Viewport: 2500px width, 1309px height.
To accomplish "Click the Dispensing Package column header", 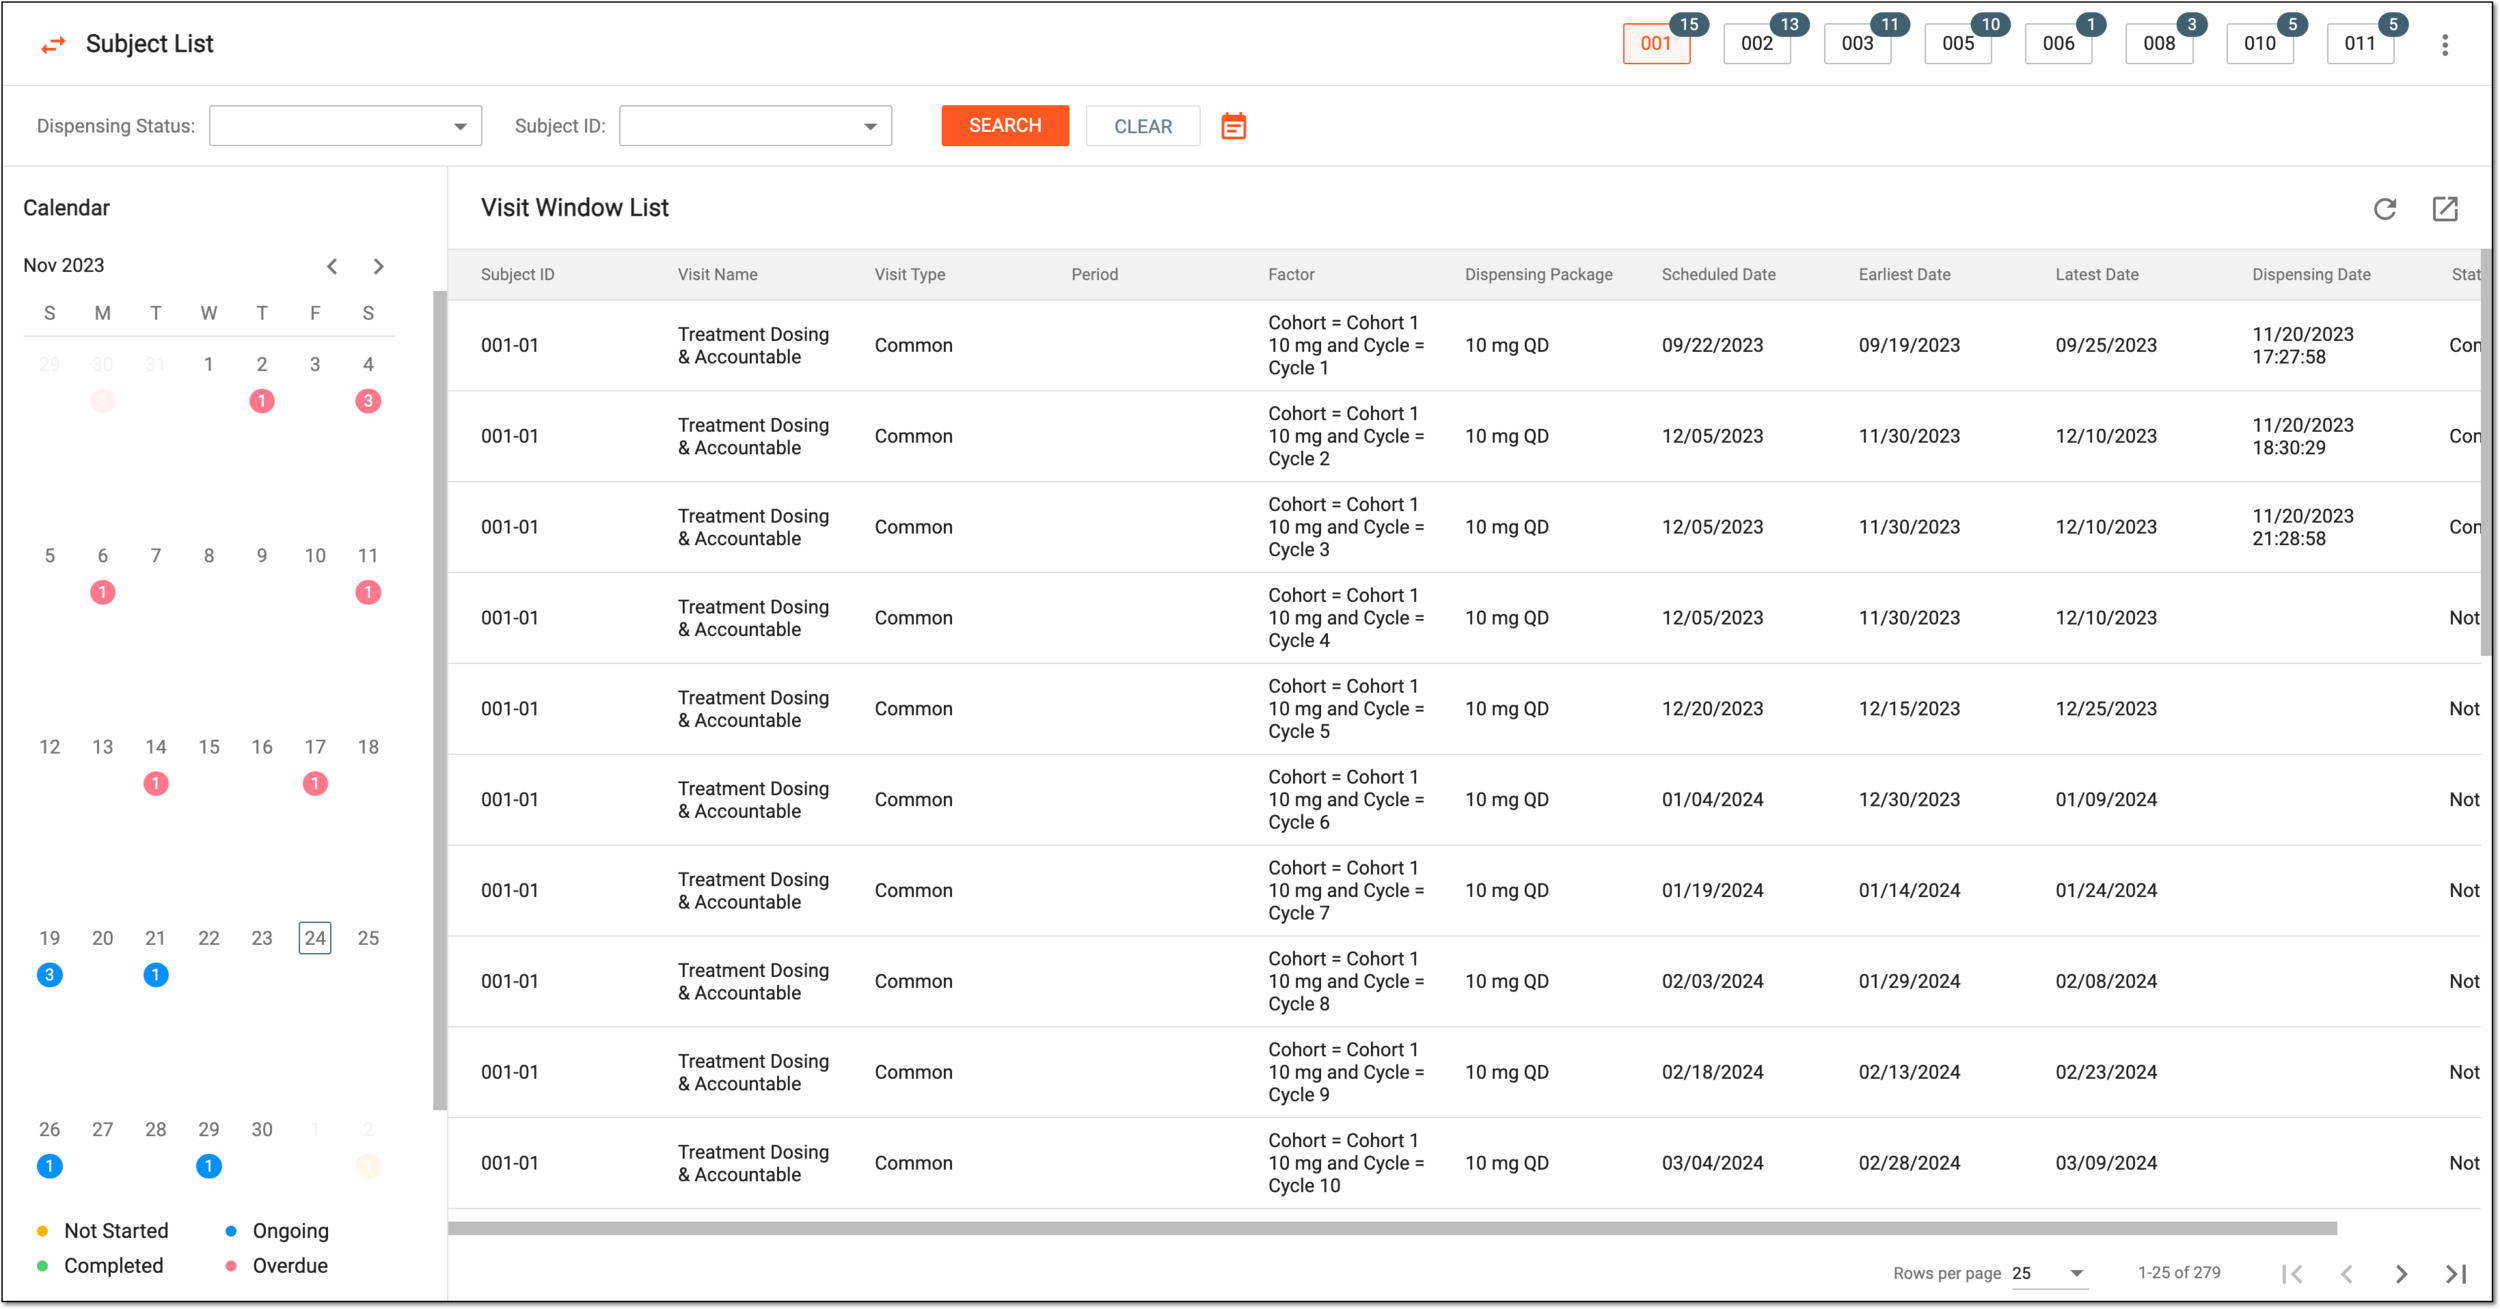I will [x=1538, y=274].
